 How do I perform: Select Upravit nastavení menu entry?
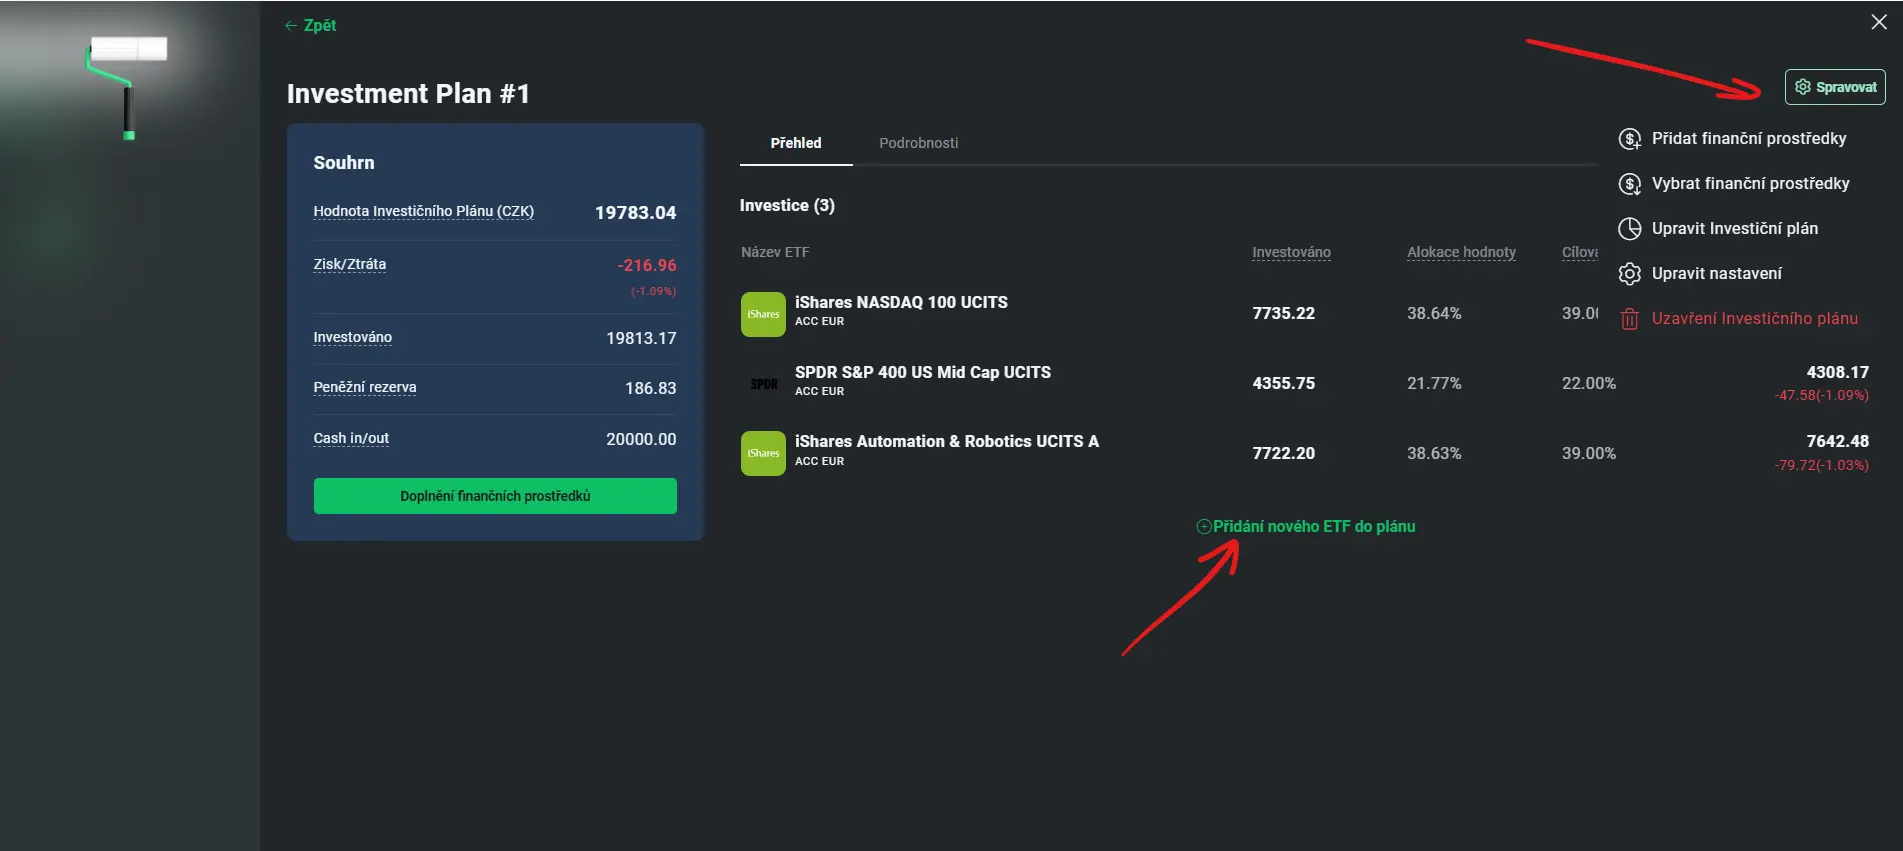1716,273
